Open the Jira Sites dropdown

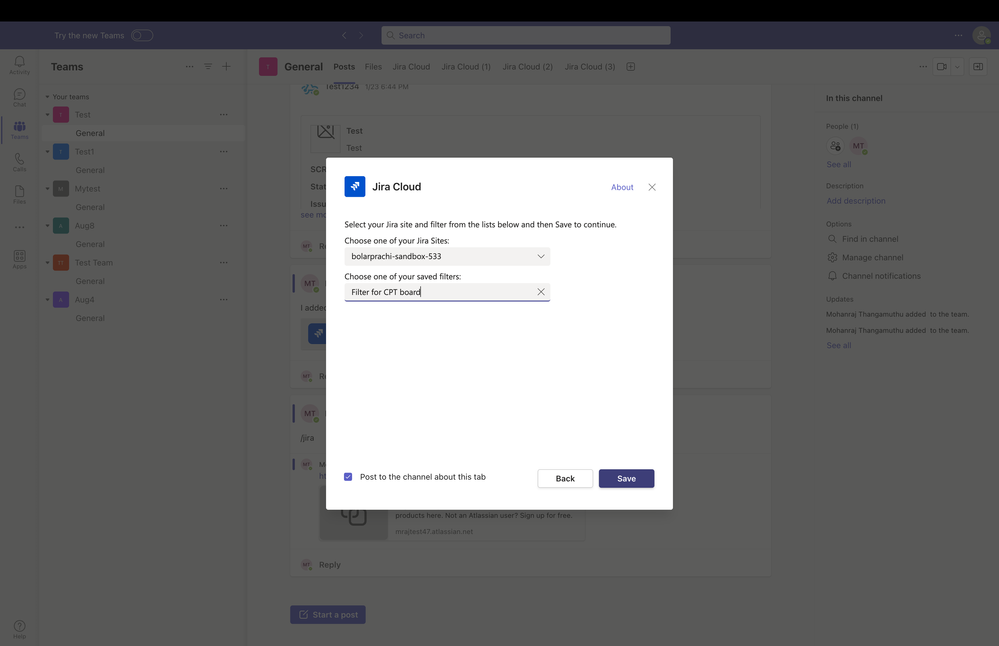(447, 256)
